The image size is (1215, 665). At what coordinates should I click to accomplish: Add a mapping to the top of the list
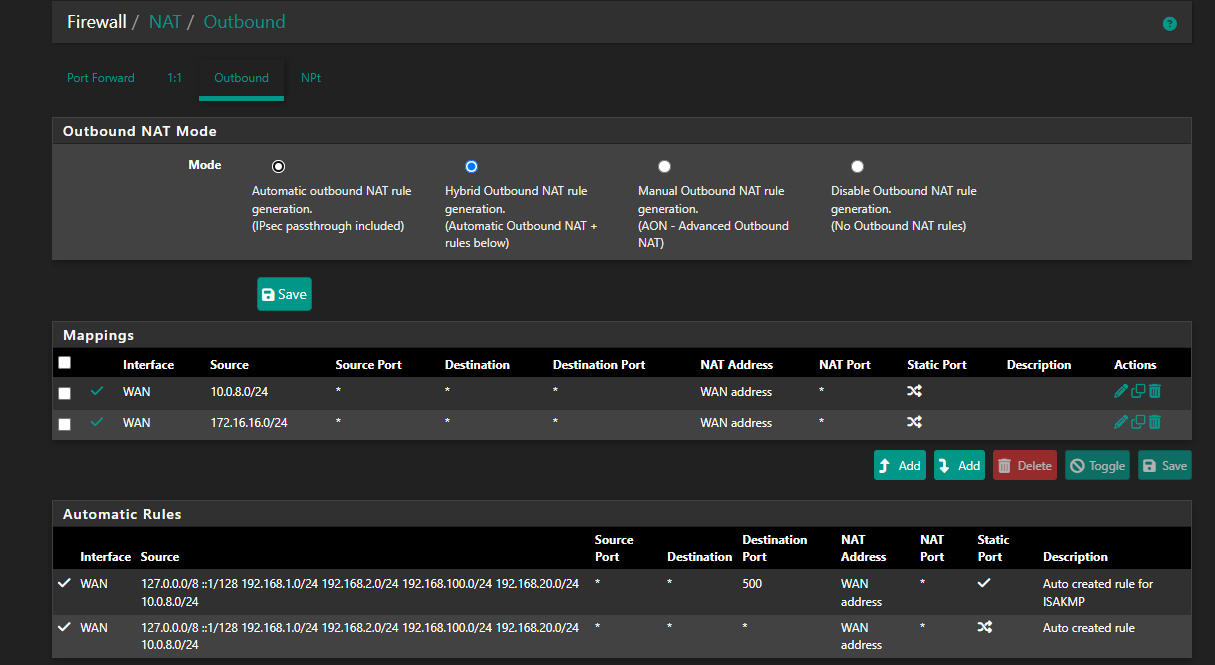click(900, 465)
